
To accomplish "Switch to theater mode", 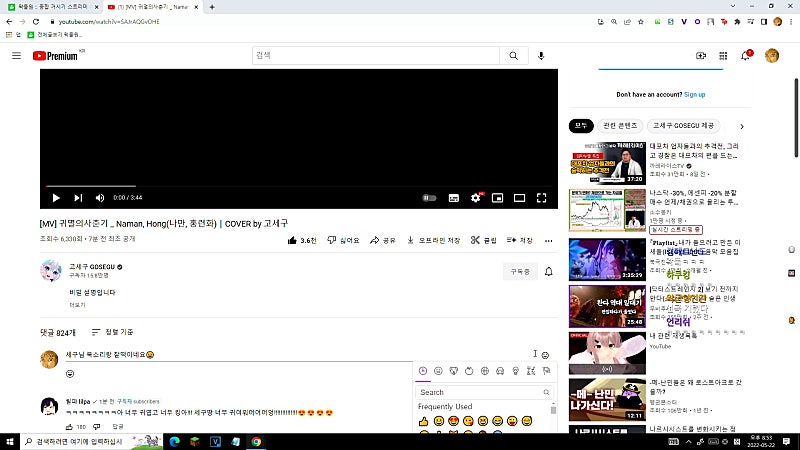I will [519, 198].
